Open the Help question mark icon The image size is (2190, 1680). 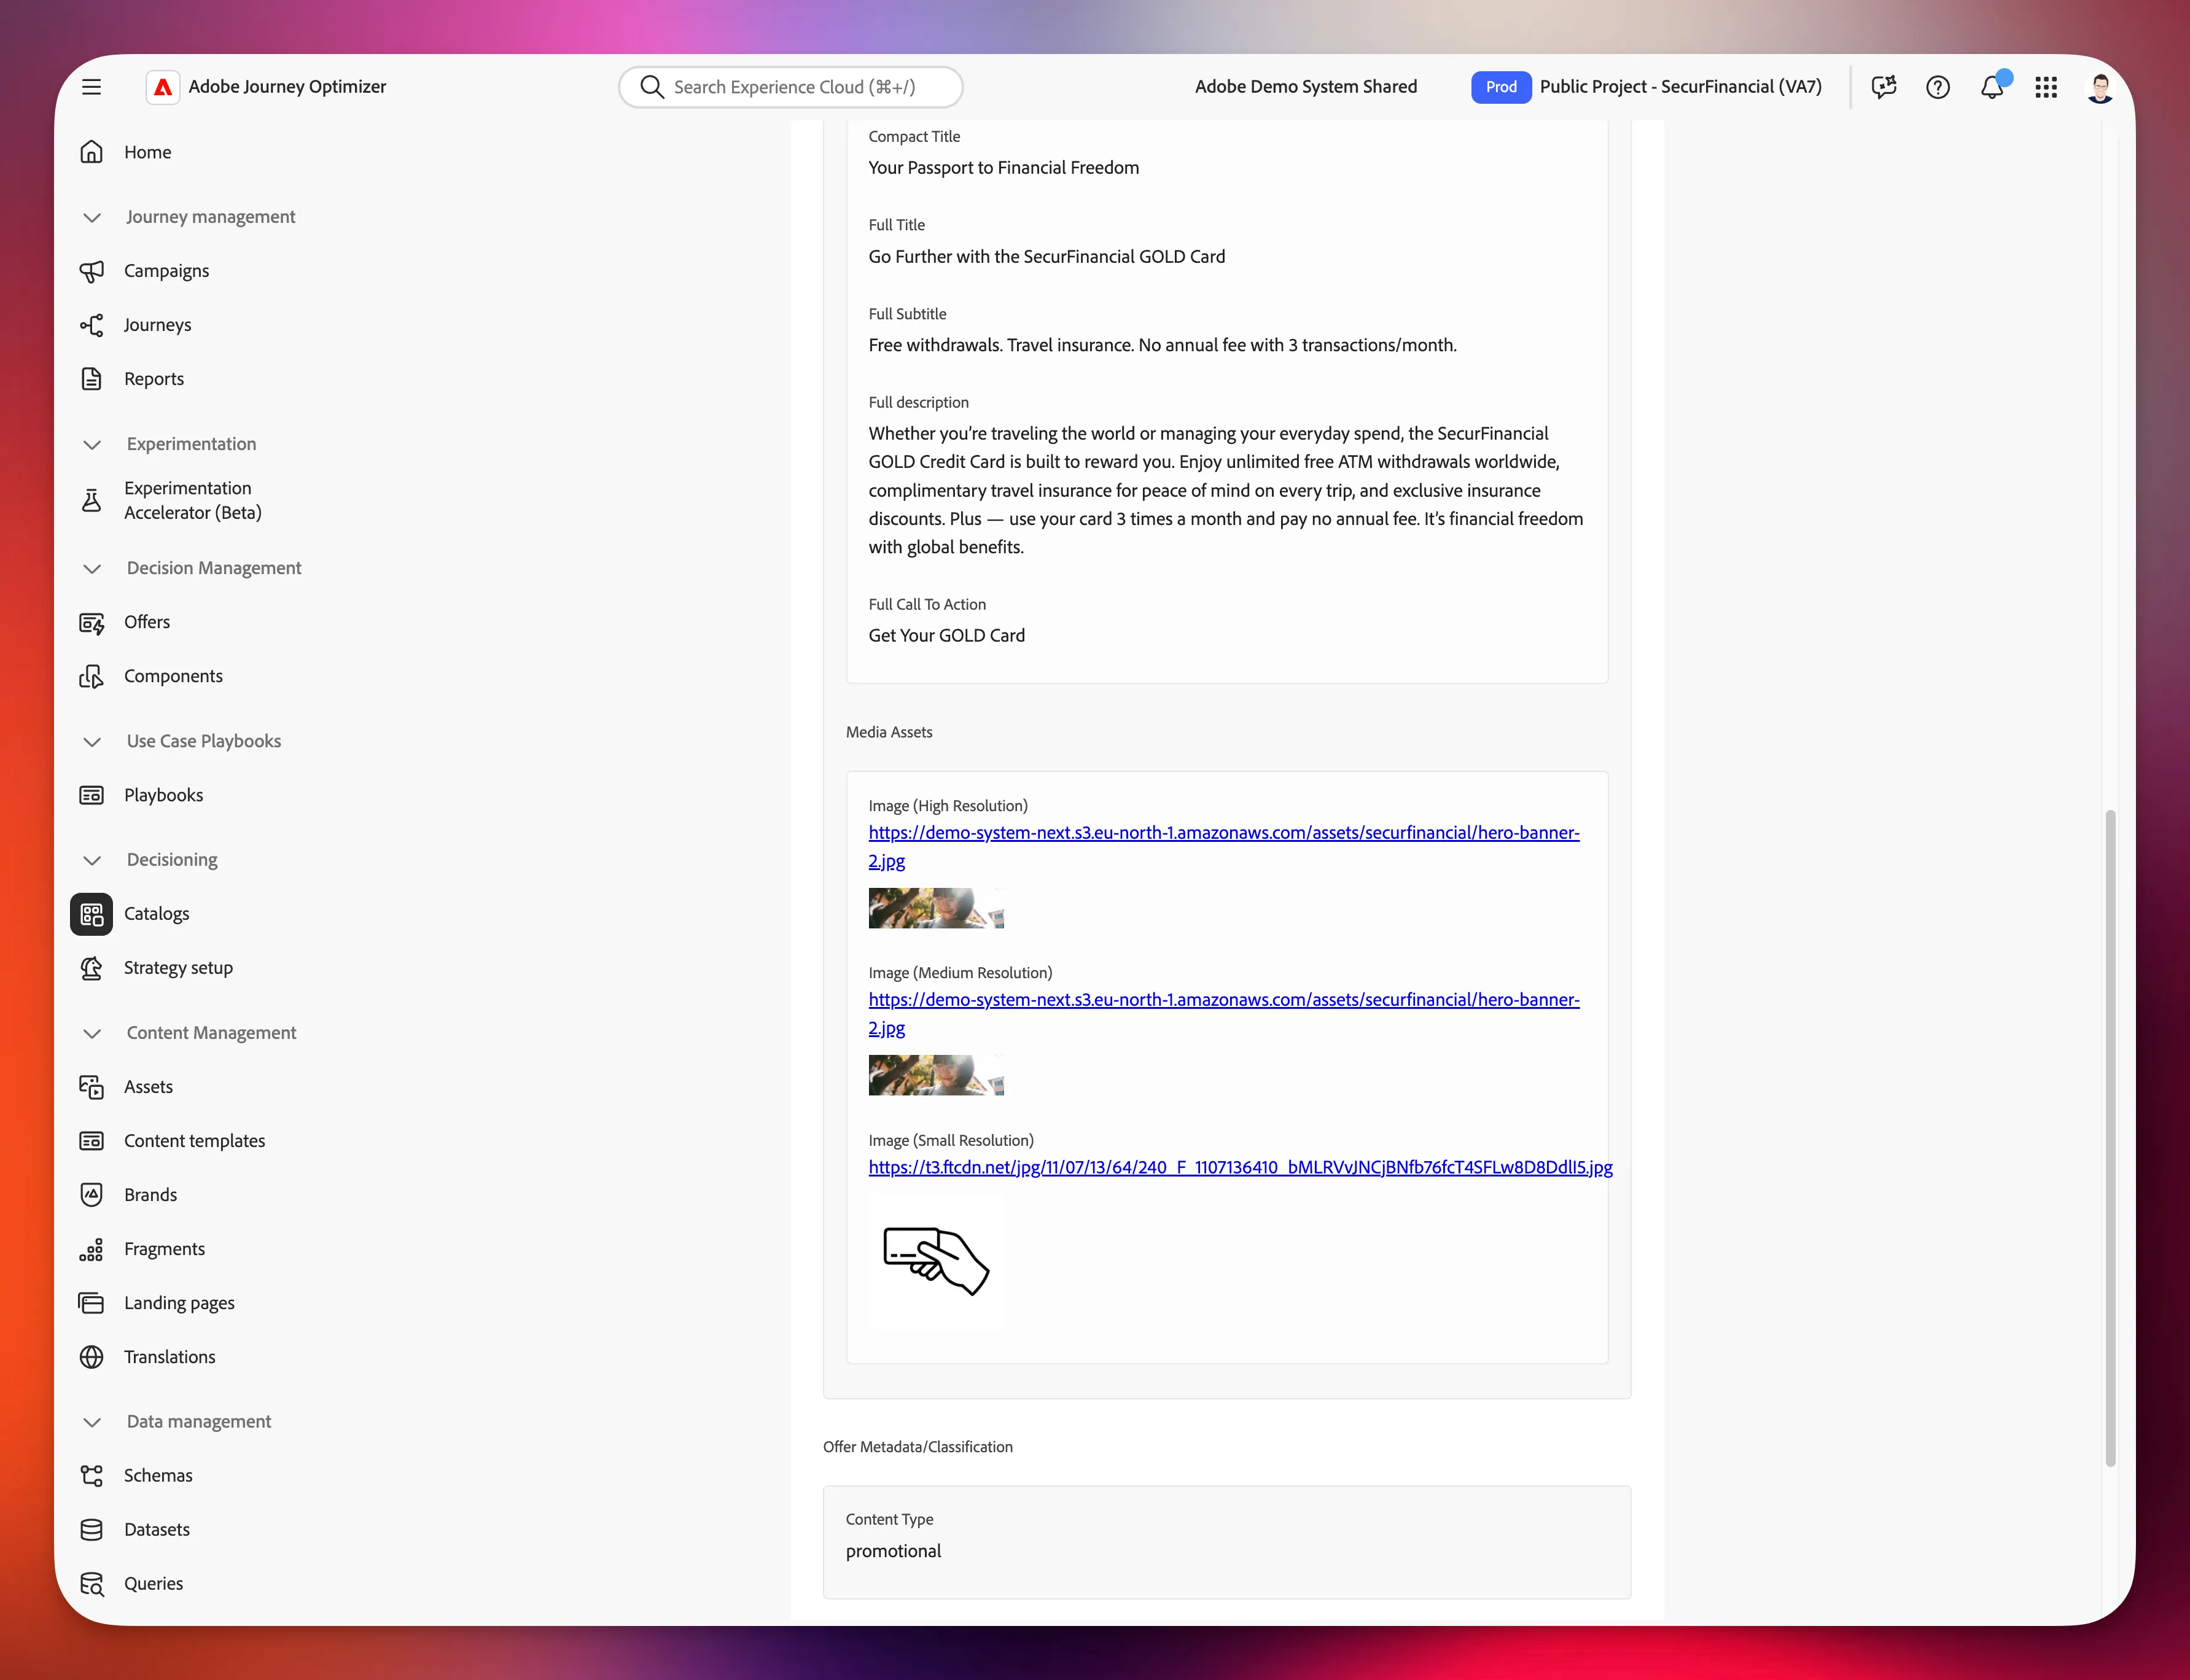[1938, 87]
